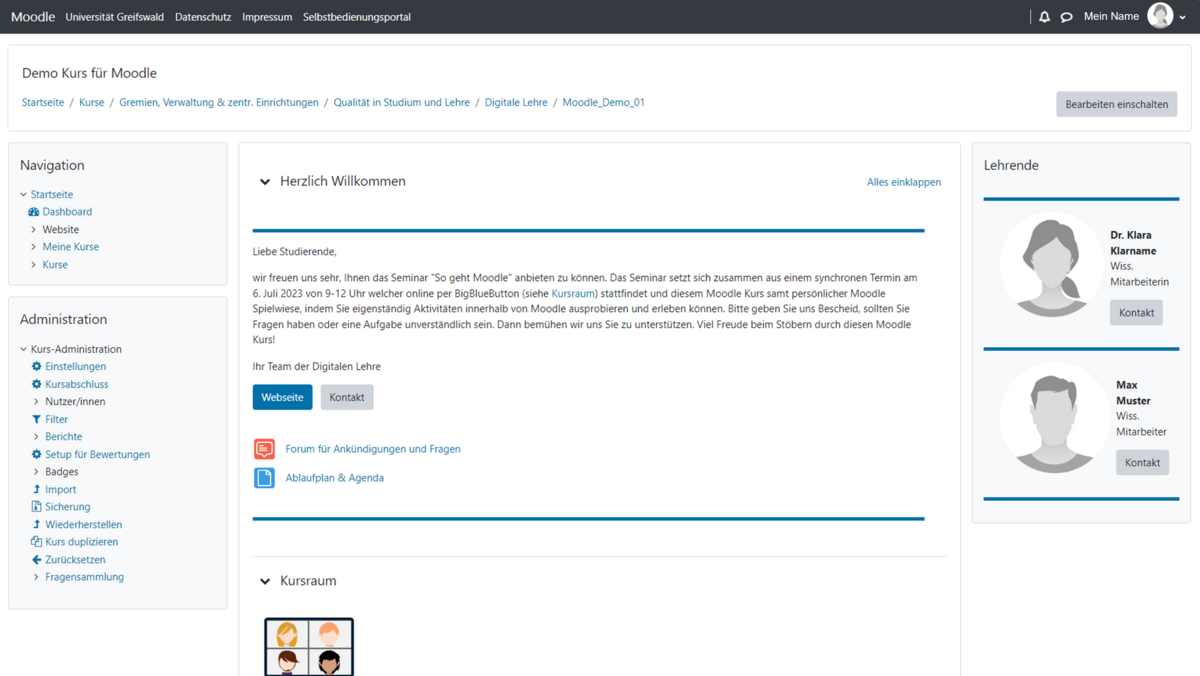
Task: Click the blue Webseite button
Action: [282, 397]
